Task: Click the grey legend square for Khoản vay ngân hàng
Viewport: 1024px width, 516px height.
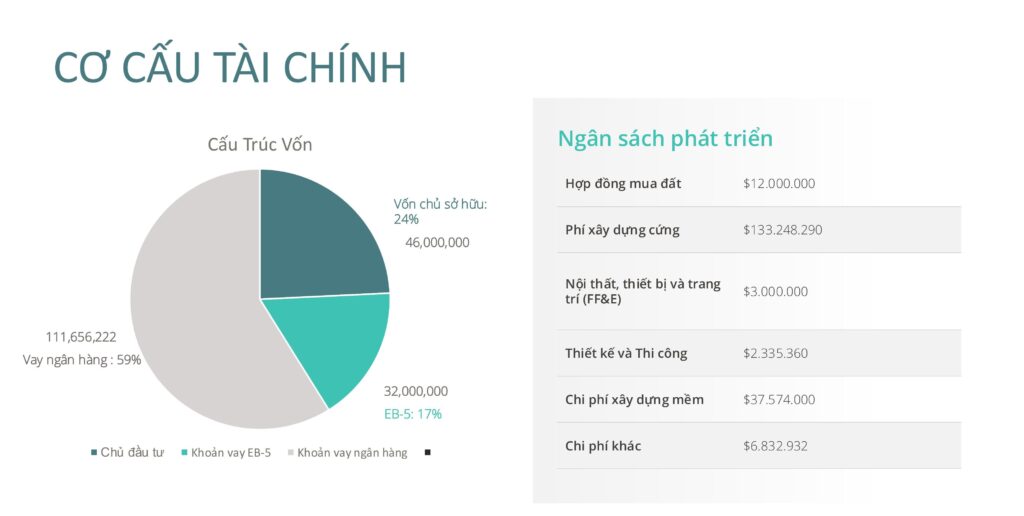Action: coord(291,452)
